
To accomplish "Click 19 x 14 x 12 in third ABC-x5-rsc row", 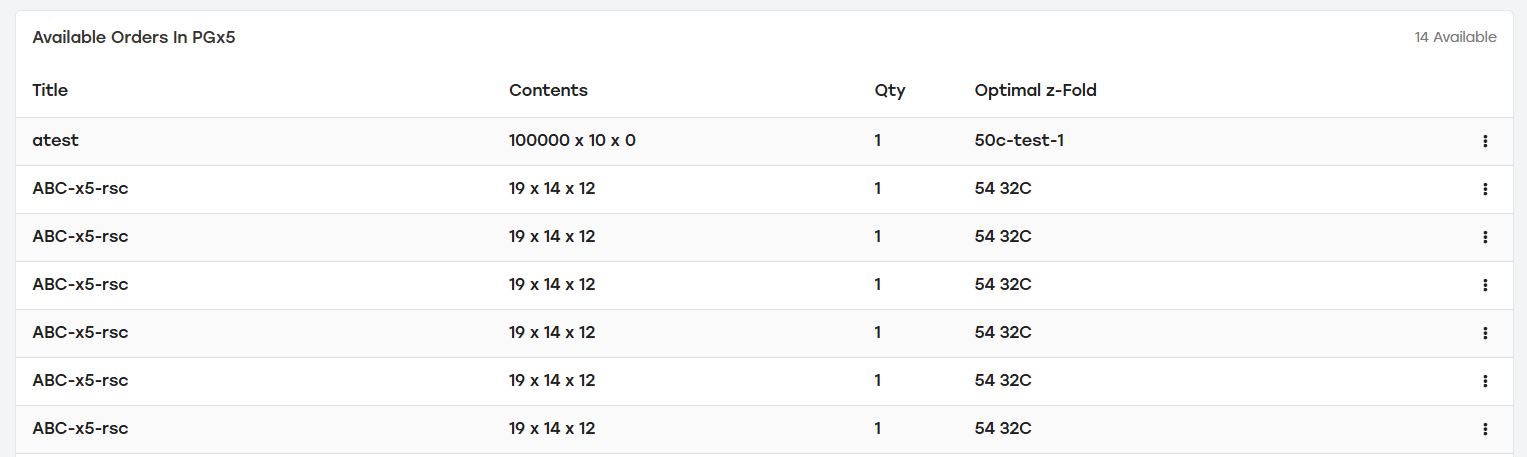I will pyautogui.click(x=552, y=285).
